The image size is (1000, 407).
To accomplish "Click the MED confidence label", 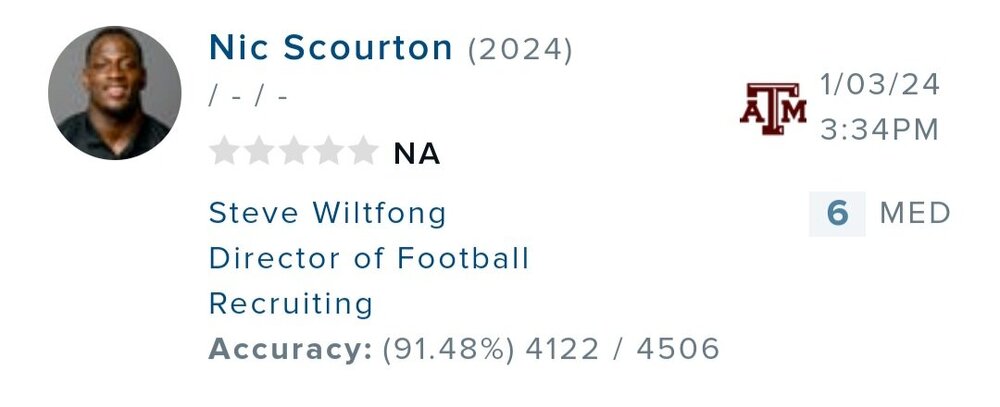I will tap(915, 214).
